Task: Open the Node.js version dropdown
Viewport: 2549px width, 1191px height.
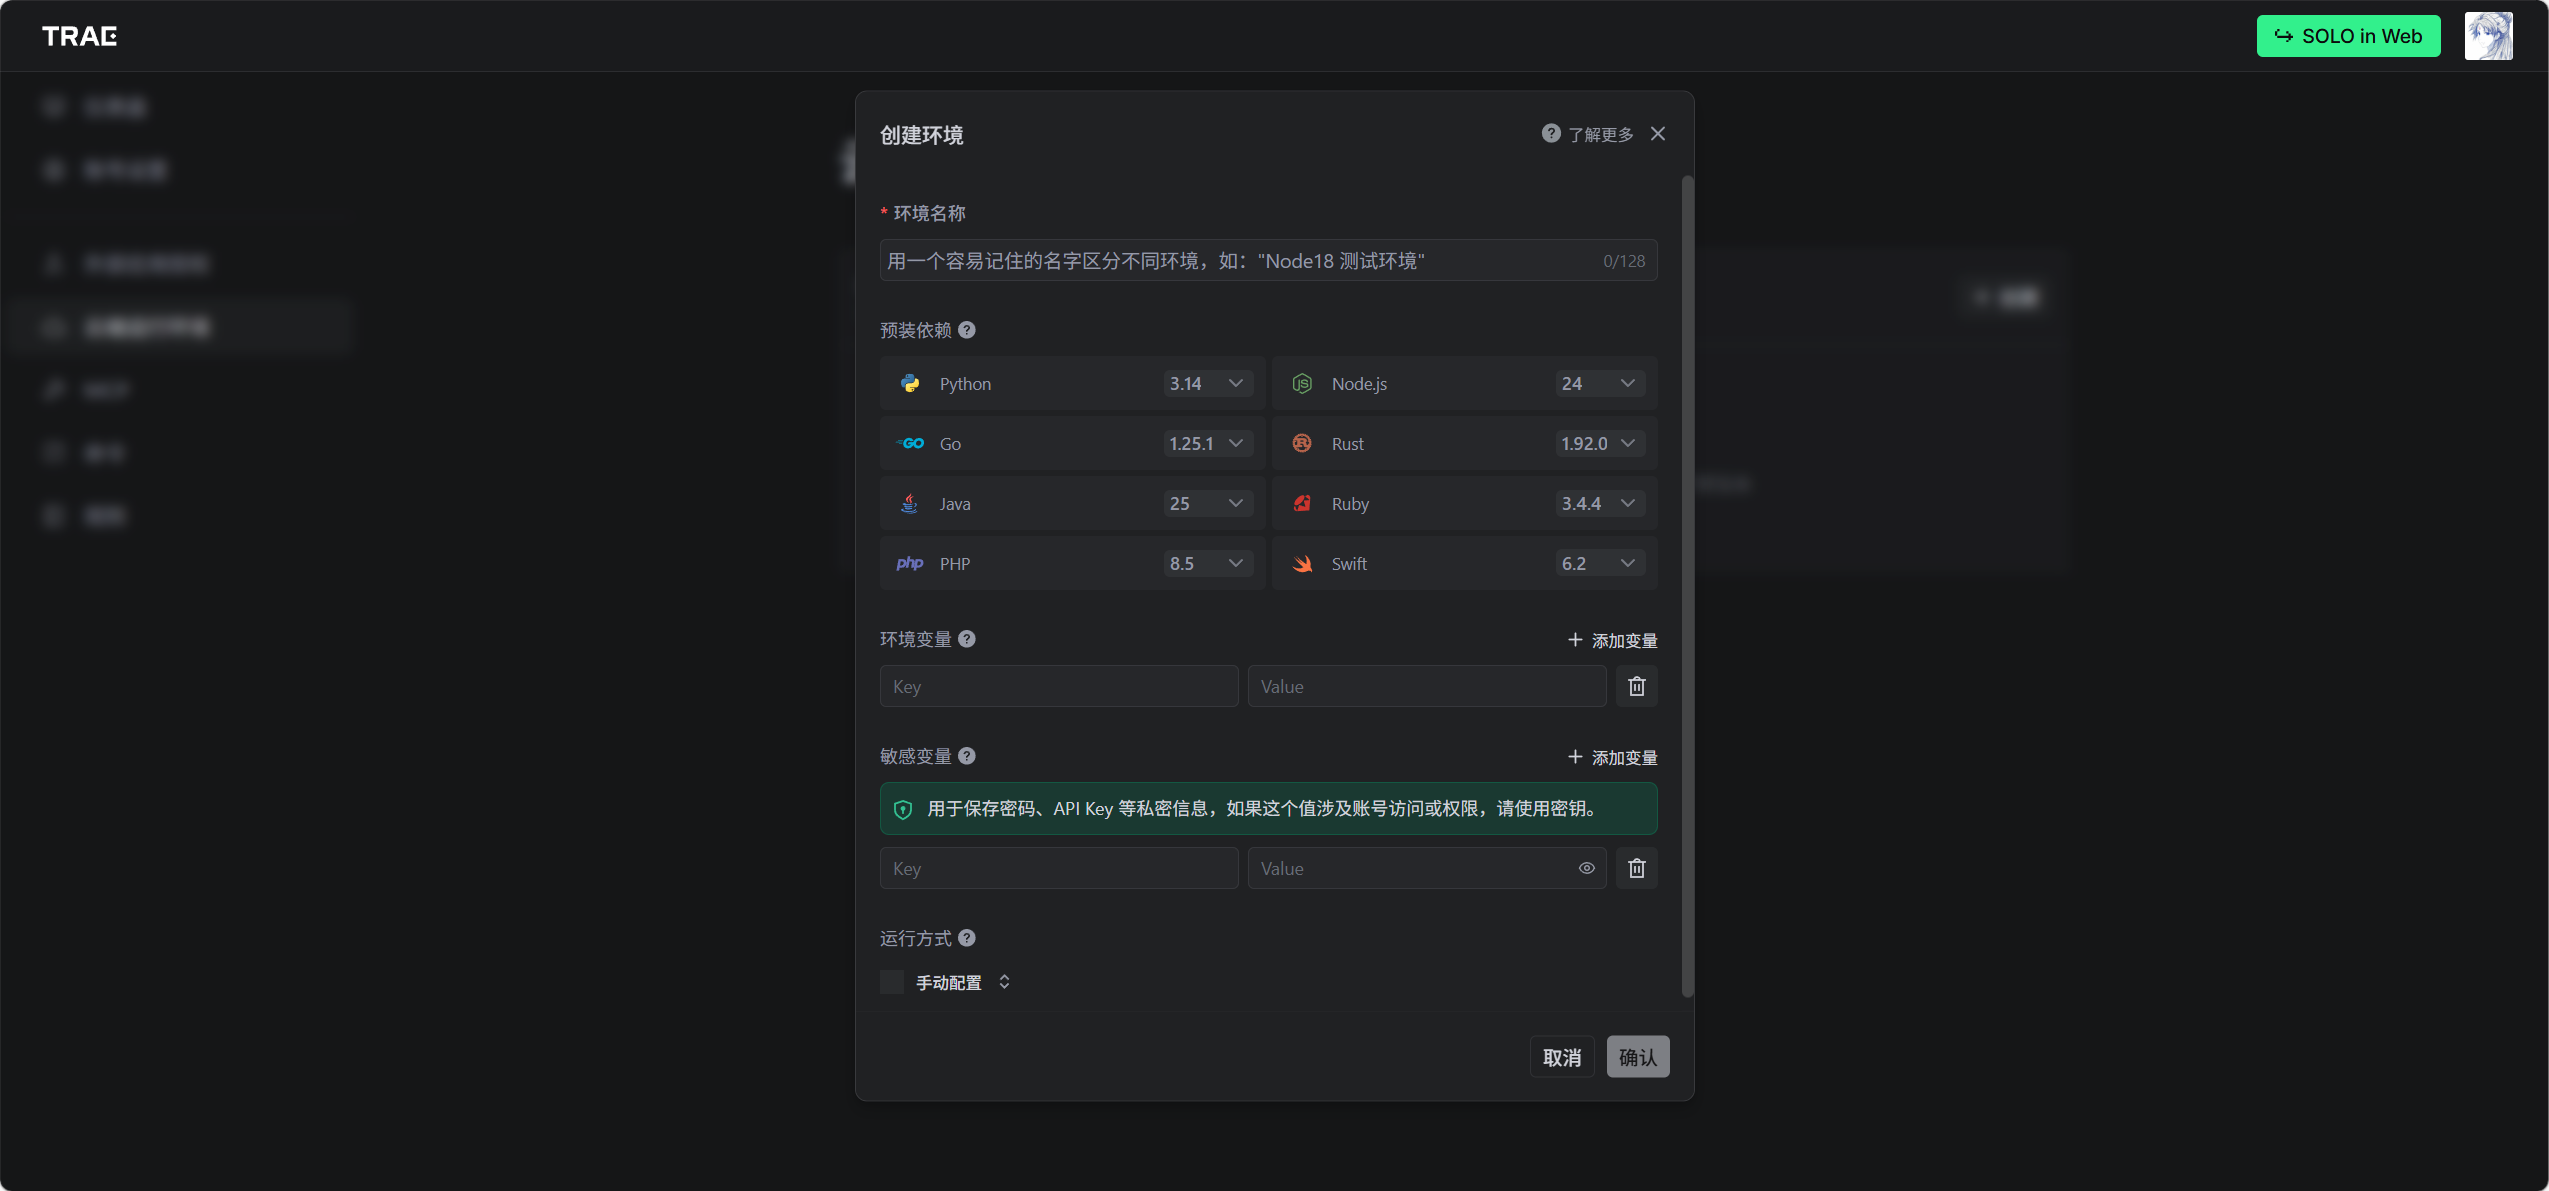Action: tap(1599, 384)
